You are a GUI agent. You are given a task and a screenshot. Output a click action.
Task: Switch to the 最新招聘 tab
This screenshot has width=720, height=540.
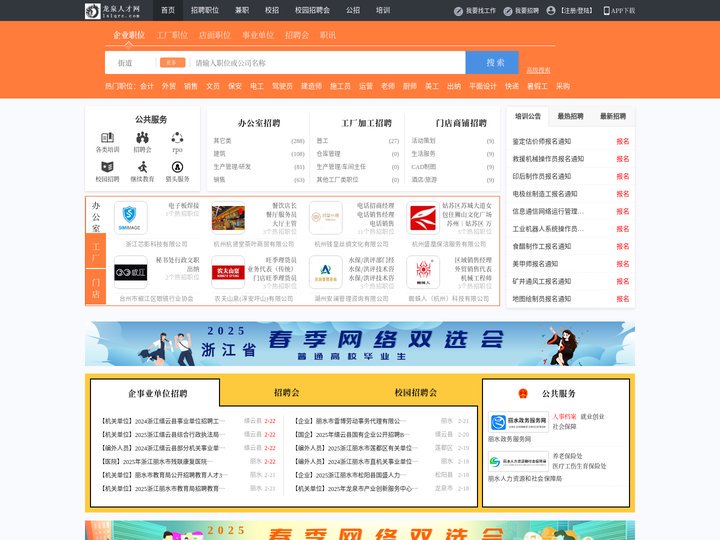click(613, 116)
